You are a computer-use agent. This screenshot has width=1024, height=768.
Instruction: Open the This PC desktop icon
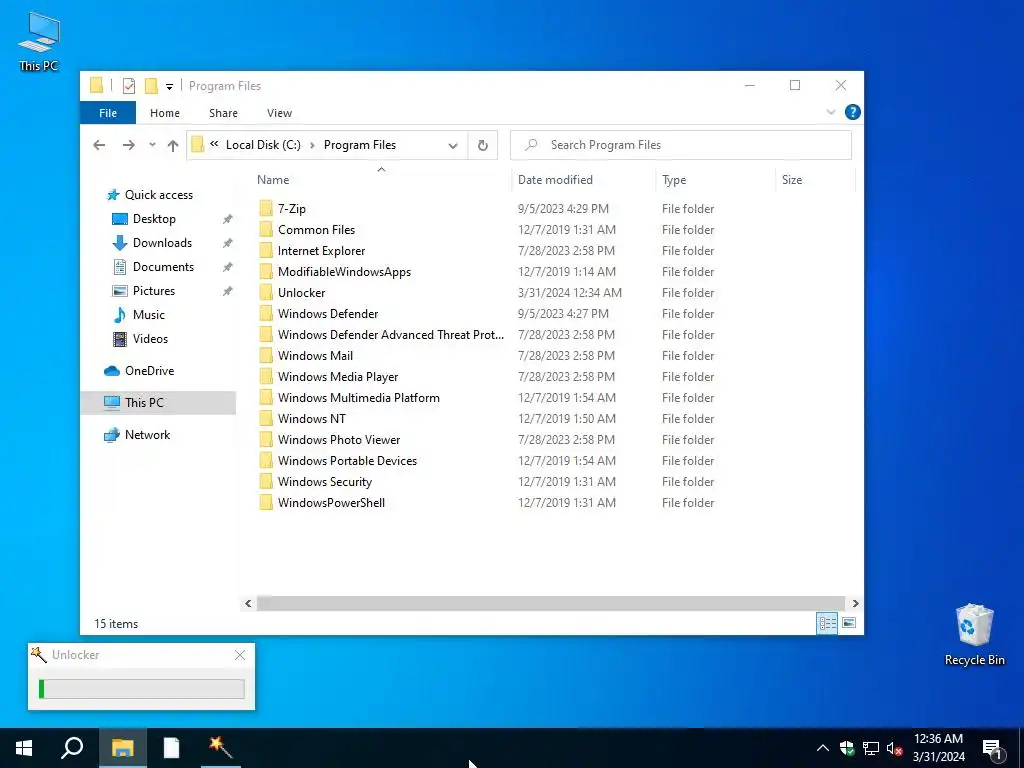[x=39, y=41]
